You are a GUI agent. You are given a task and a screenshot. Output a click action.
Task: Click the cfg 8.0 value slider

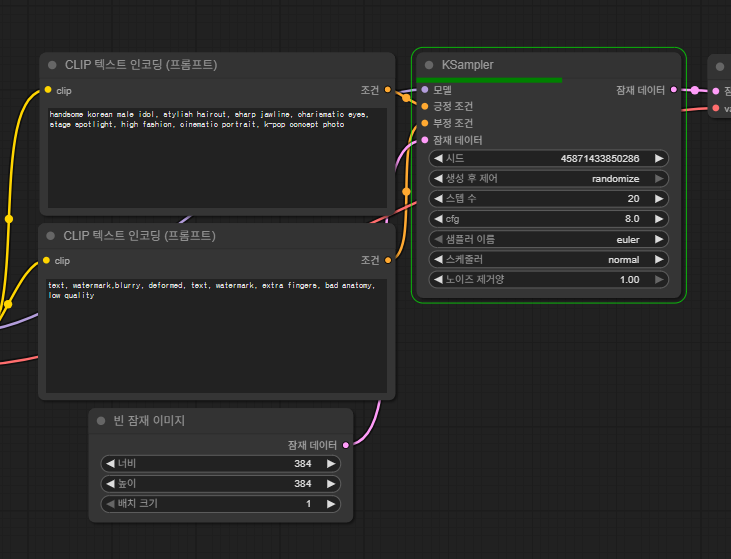click(548, 219)
